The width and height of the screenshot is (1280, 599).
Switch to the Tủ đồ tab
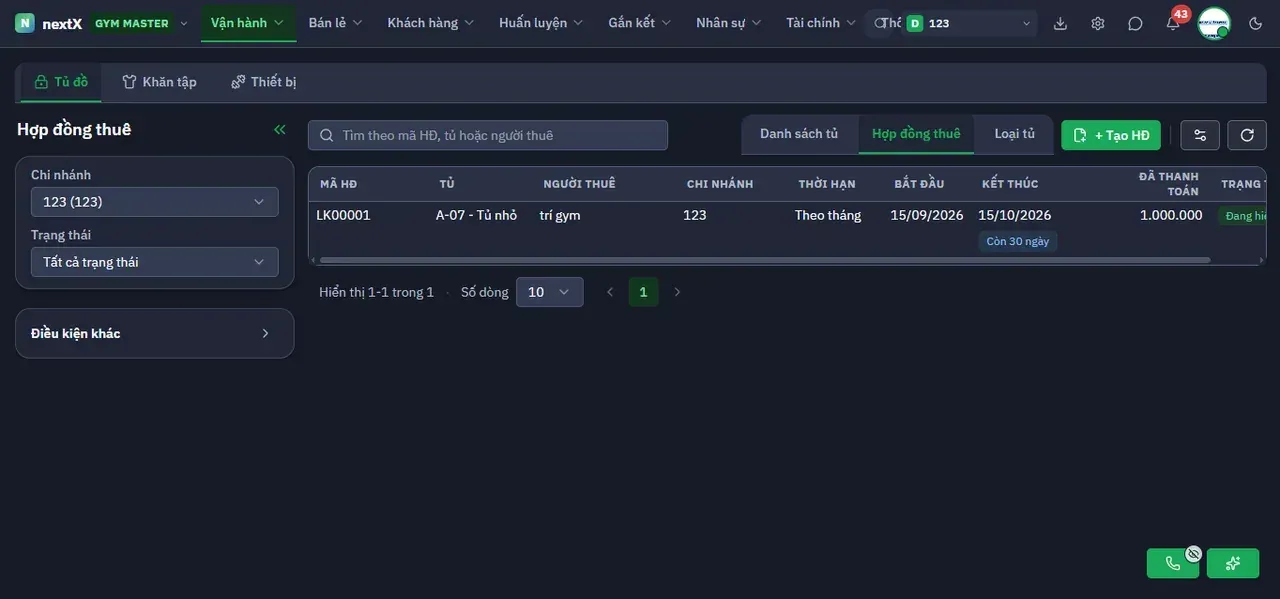61,82
